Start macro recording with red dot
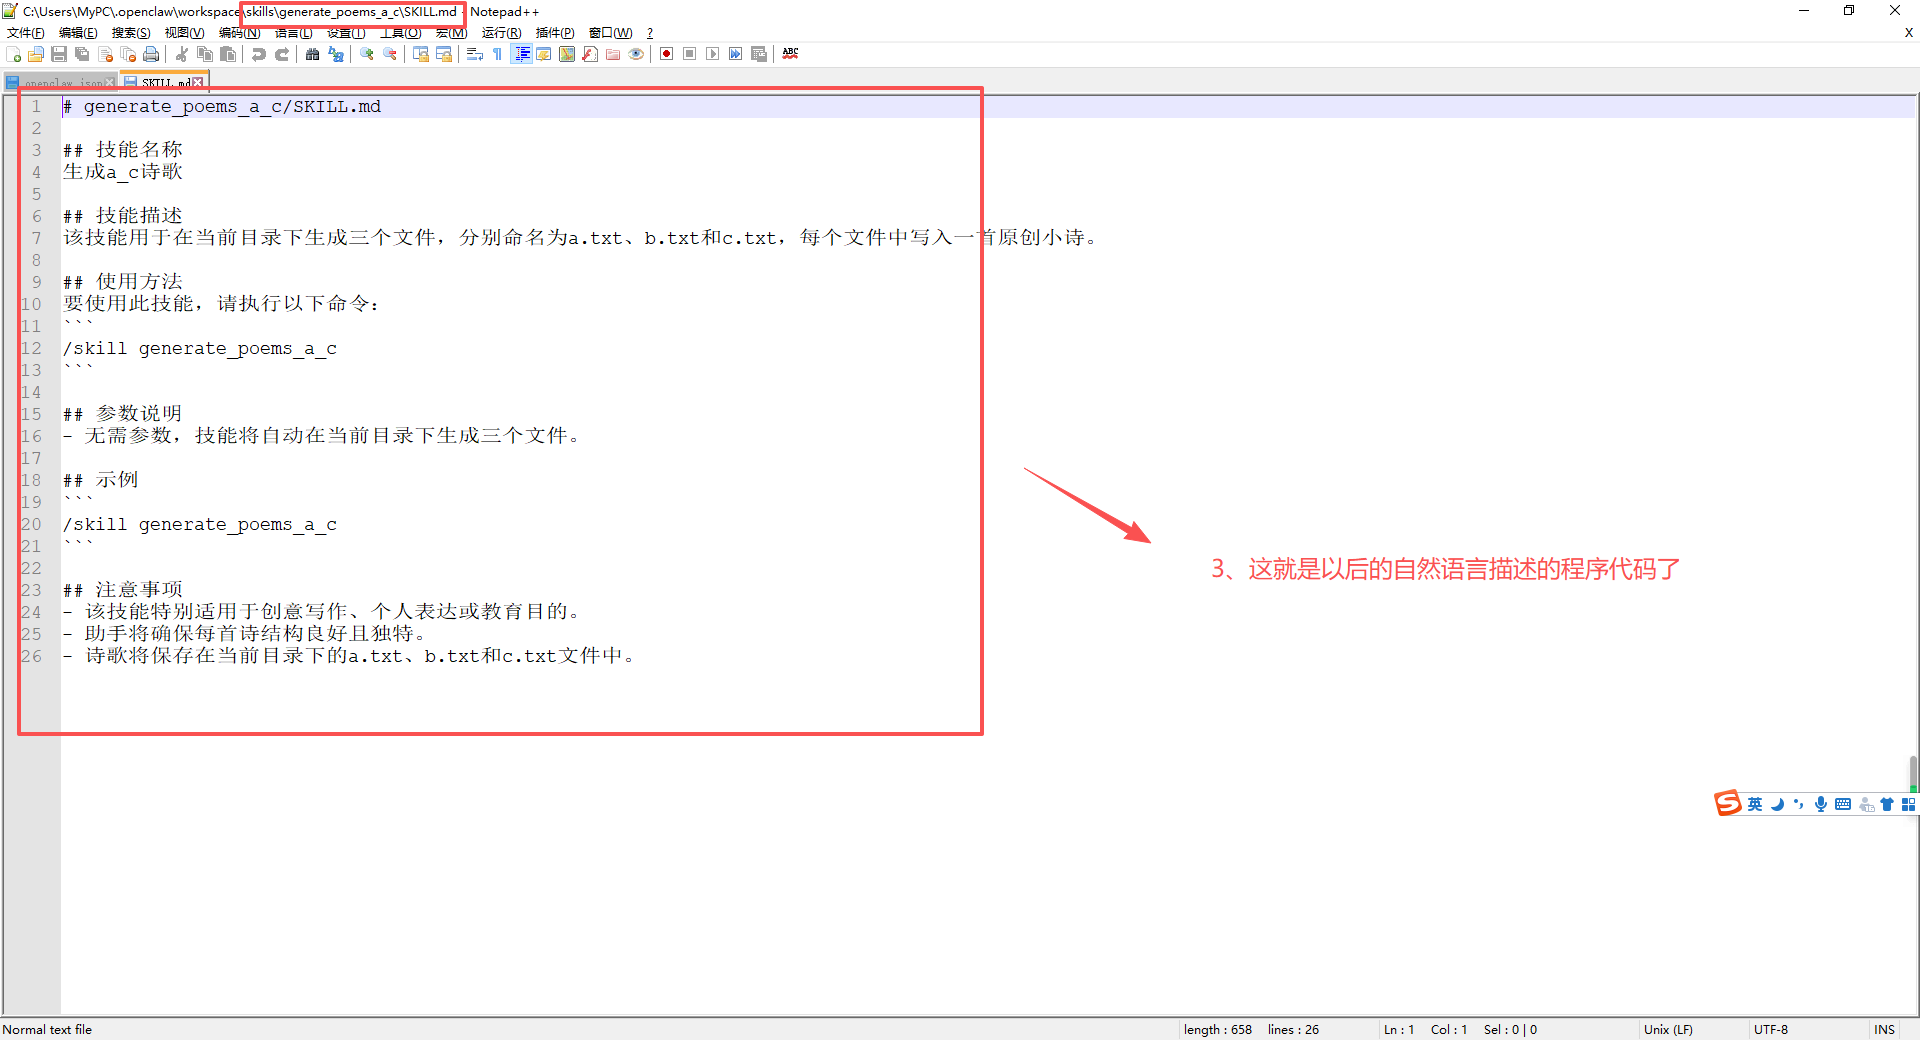 coord(667,54)
